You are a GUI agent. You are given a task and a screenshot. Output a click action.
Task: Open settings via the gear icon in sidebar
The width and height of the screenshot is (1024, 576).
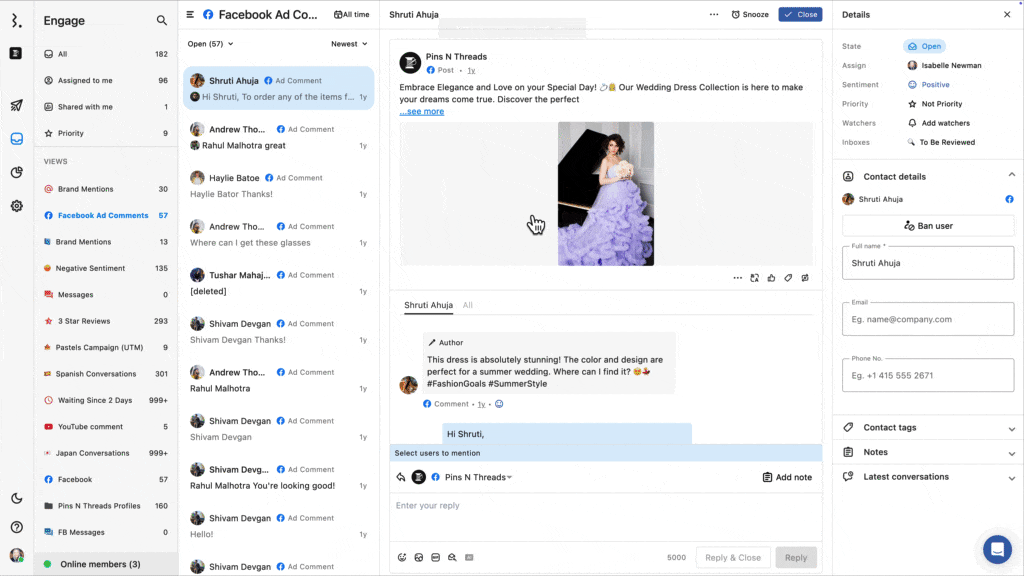tap(15, 206)
